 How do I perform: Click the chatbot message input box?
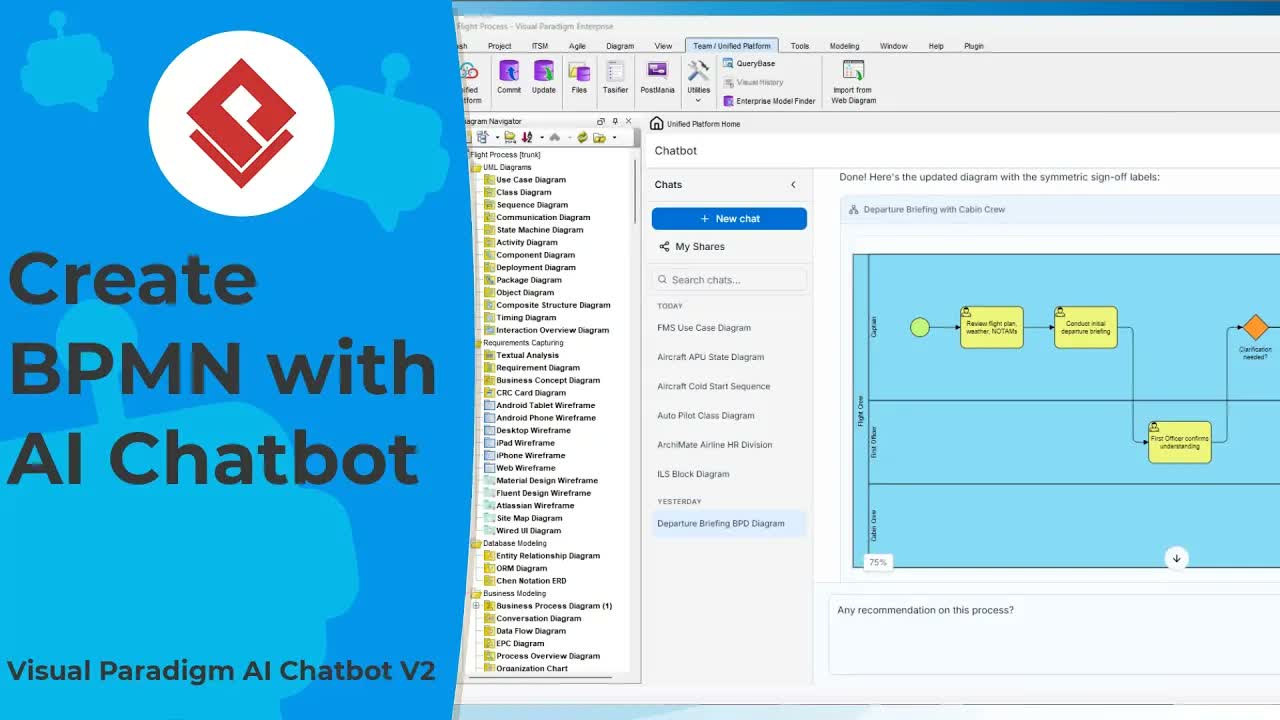pos(1054,635)
